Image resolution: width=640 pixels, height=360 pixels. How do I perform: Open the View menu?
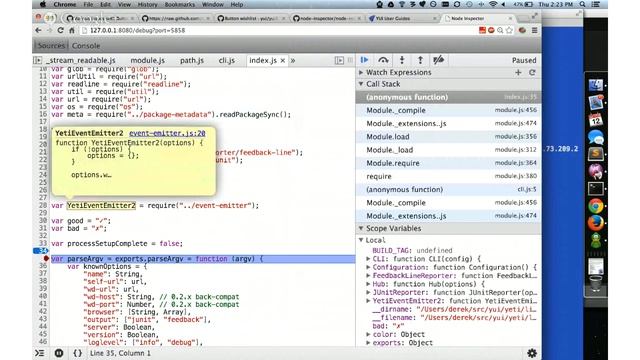[124, 4]
